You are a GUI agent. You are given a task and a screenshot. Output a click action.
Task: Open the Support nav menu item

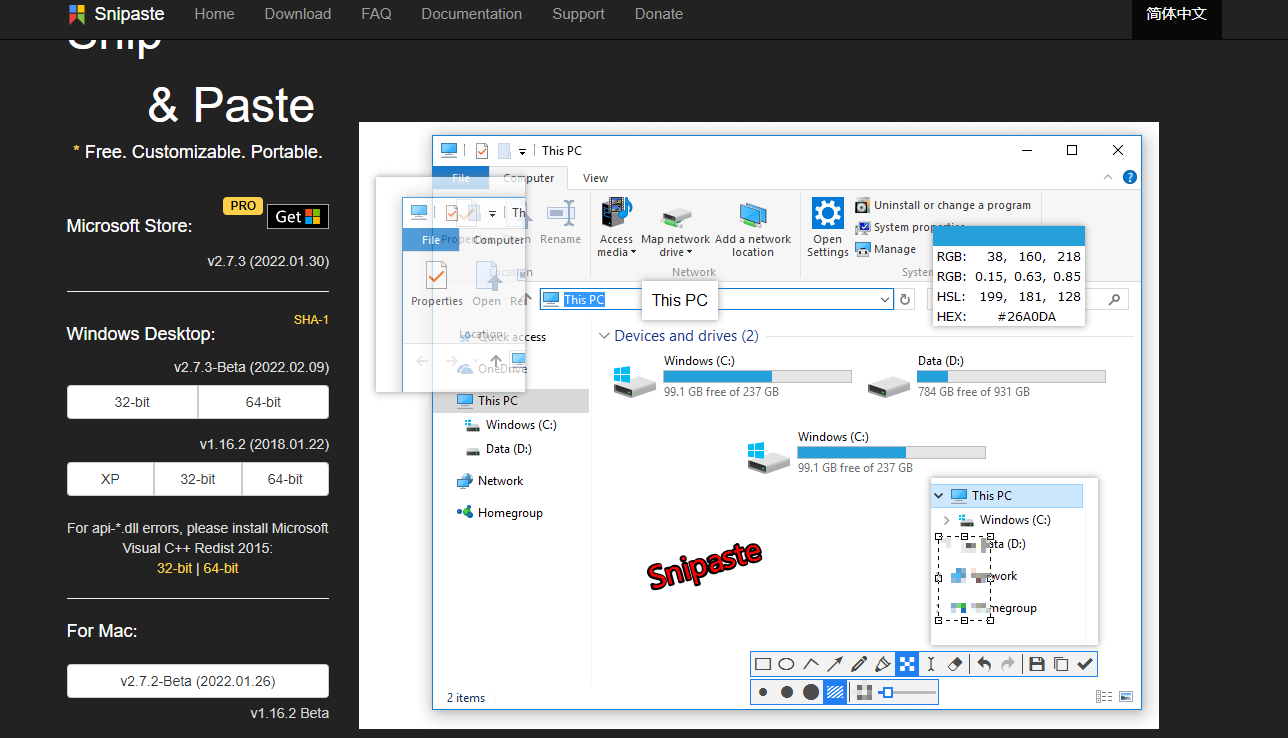point(578,14)
